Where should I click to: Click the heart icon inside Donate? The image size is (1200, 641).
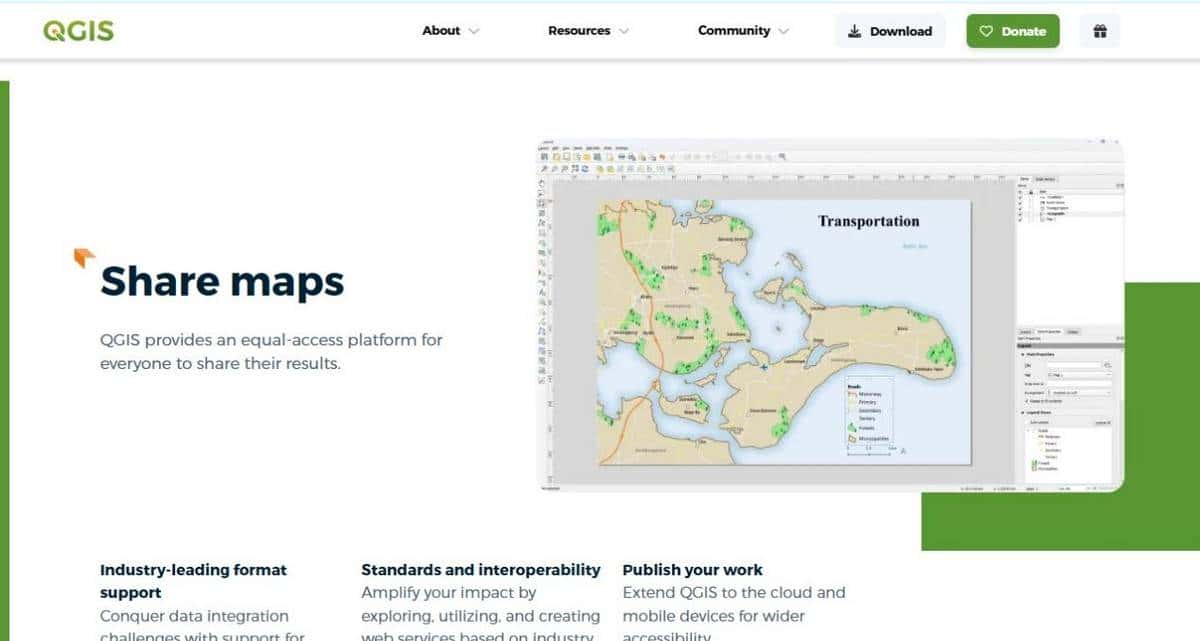(986, 31)
